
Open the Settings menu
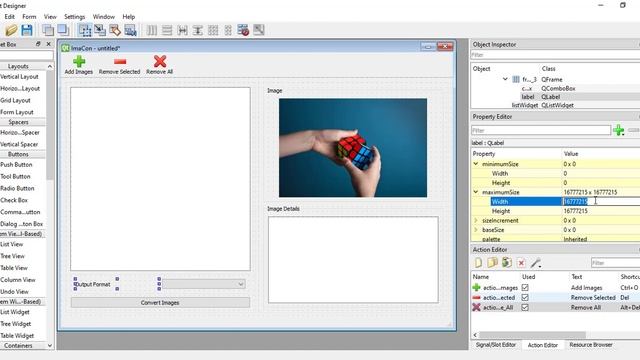[x=74, y=17]
